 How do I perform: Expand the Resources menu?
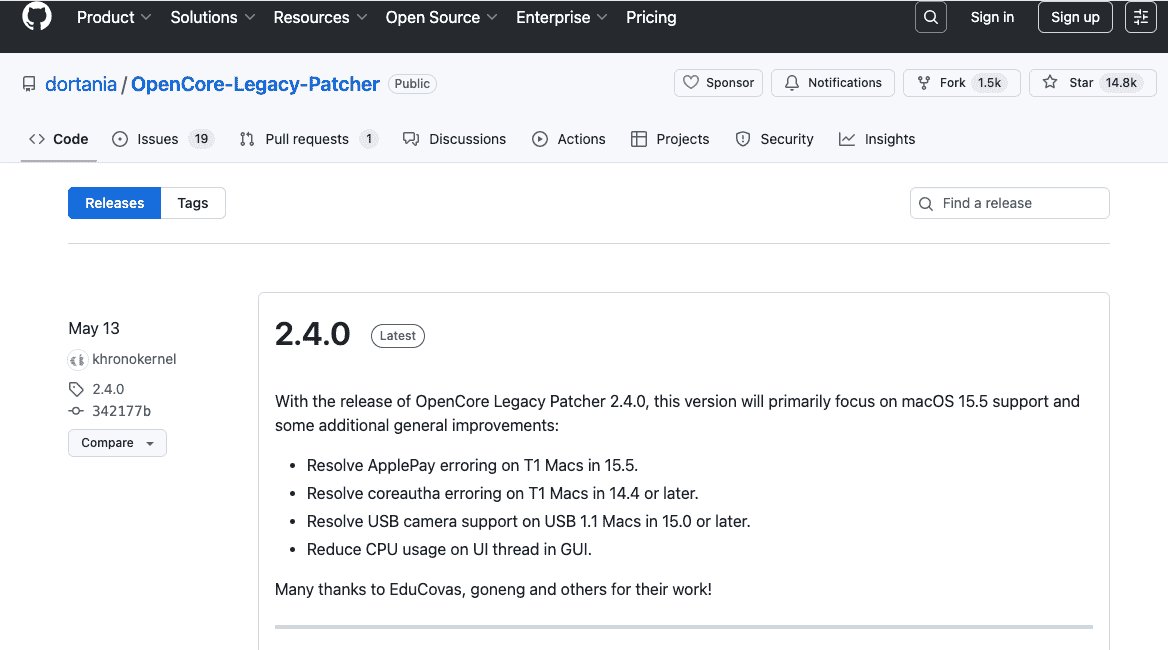click(x=320, y=17)
